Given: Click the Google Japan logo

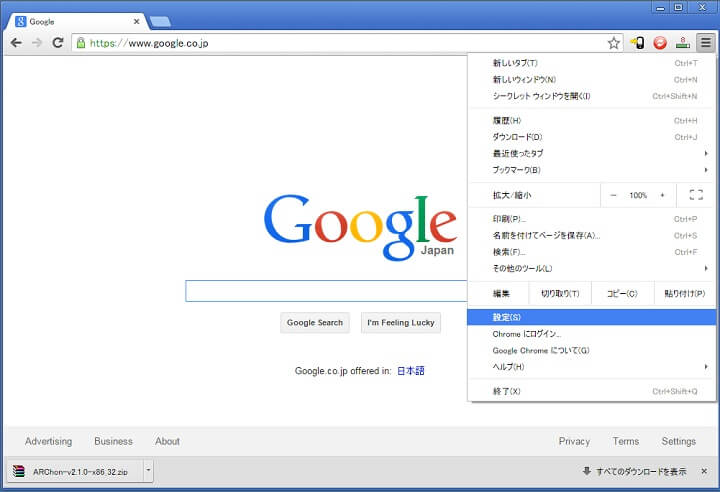Looking at the screenshot, I should [x=360, y=227].
